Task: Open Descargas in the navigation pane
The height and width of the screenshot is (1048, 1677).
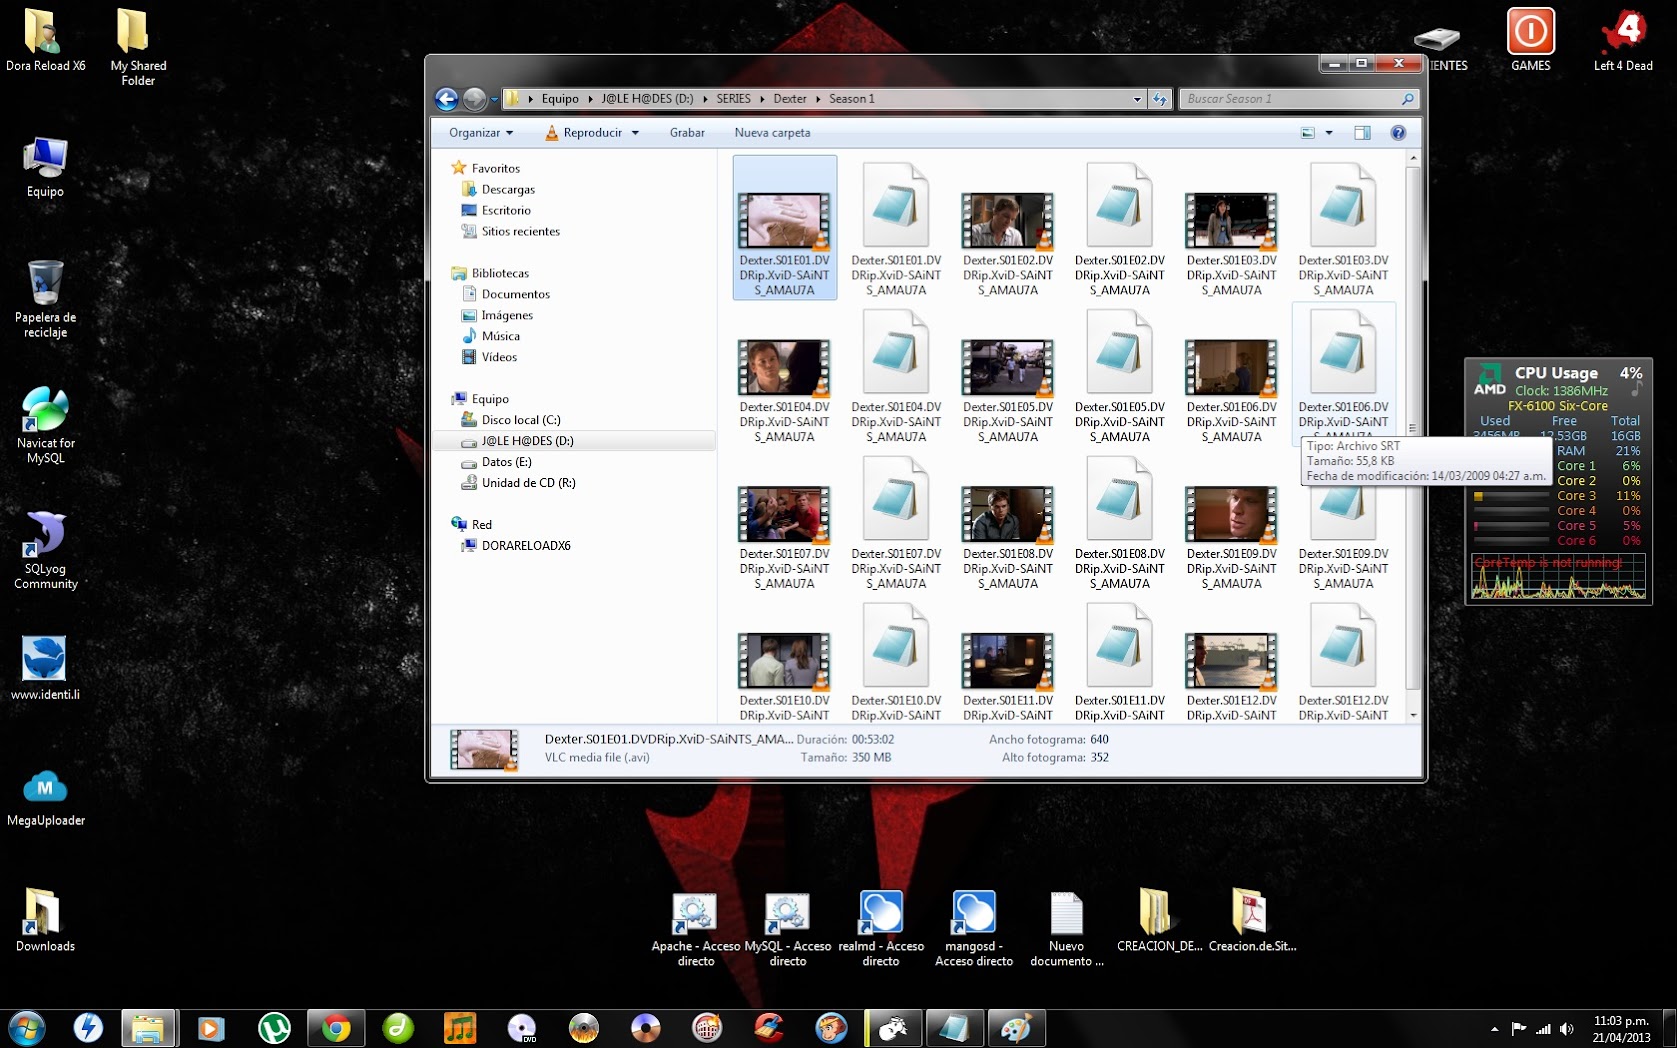Action: pos(508,190)
